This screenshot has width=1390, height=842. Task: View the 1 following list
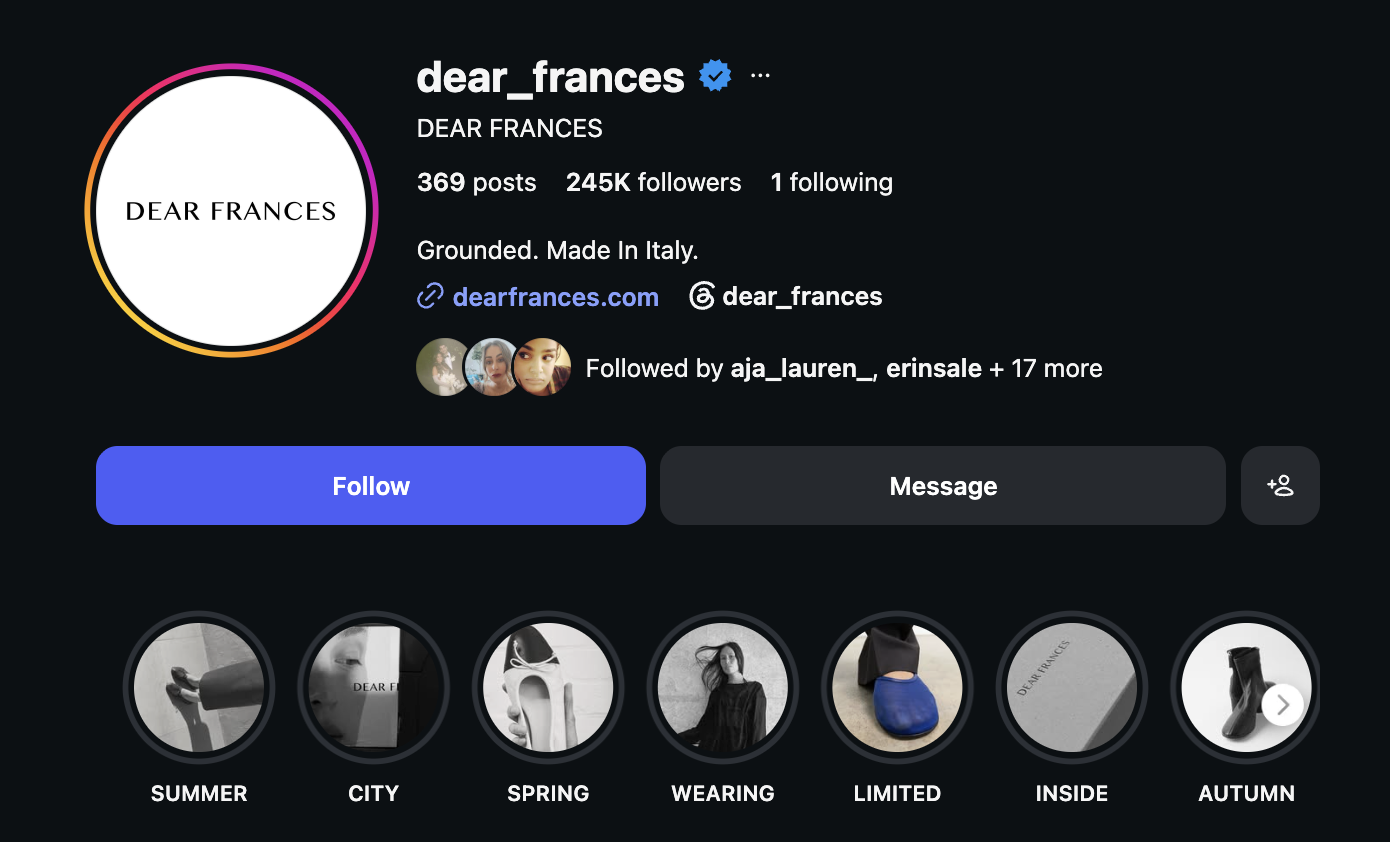(832, 182)
